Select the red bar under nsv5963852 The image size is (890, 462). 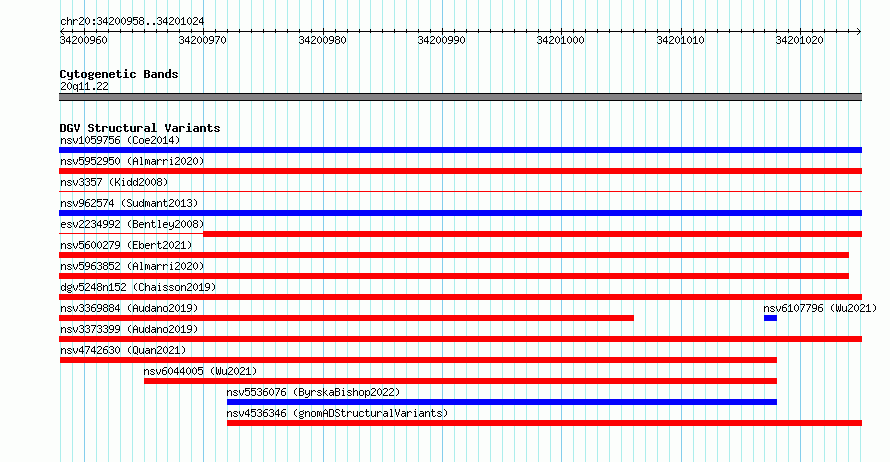tap(454, 276)
